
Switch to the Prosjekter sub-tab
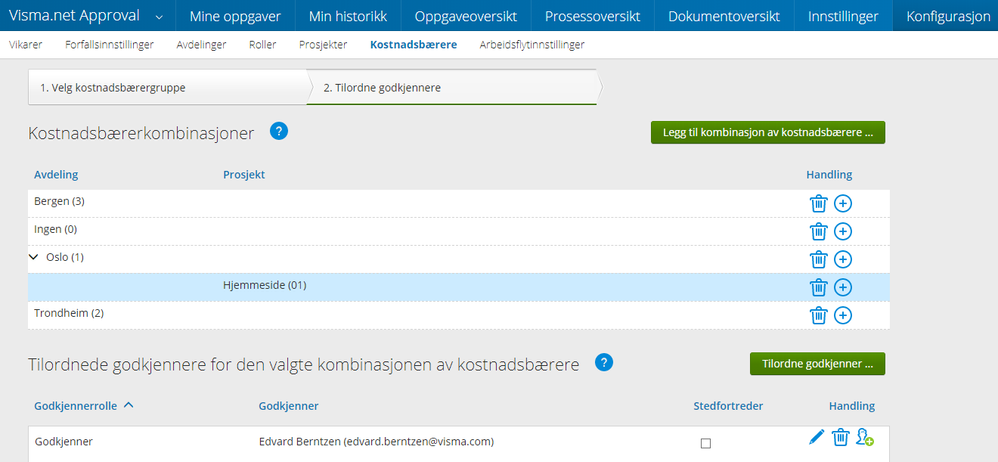323,45
